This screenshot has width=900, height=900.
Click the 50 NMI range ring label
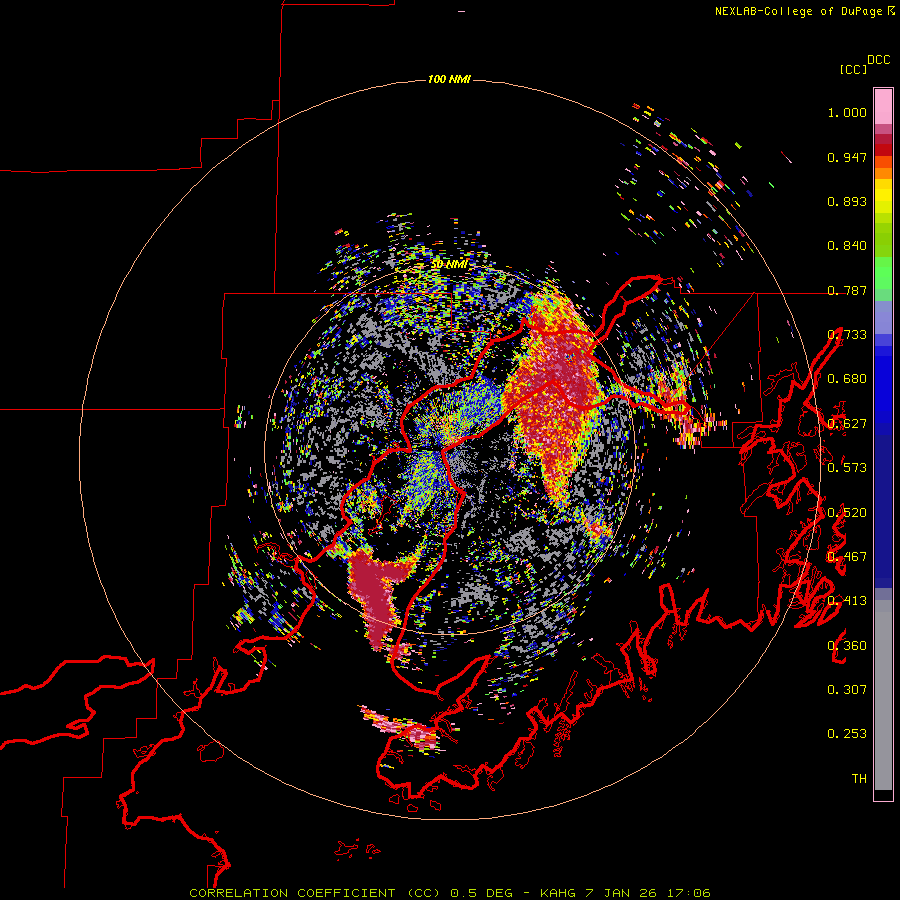[x=449, y=265]
